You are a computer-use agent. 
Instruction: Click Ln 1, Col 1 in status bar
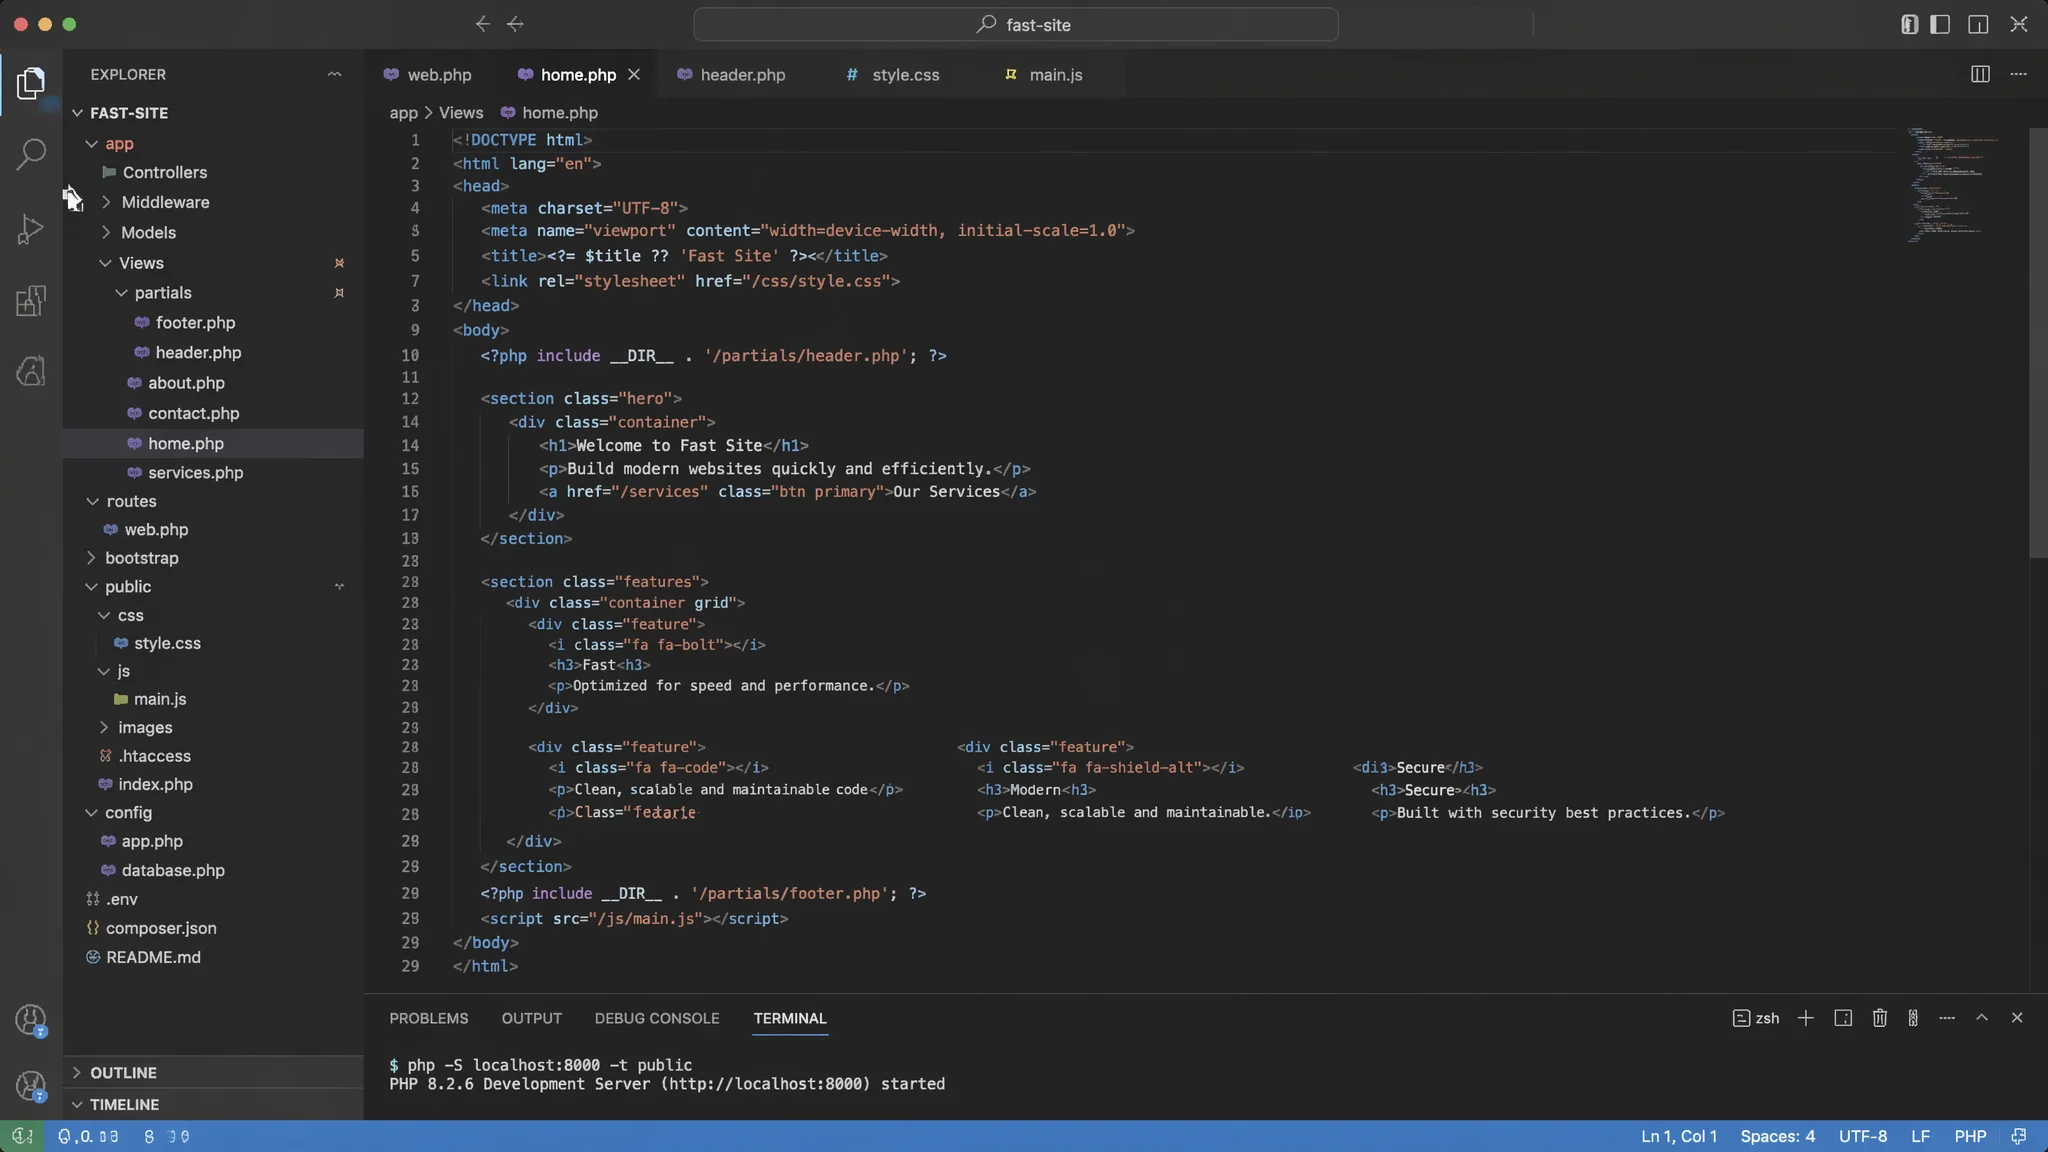click(x=1678, y=1136)
